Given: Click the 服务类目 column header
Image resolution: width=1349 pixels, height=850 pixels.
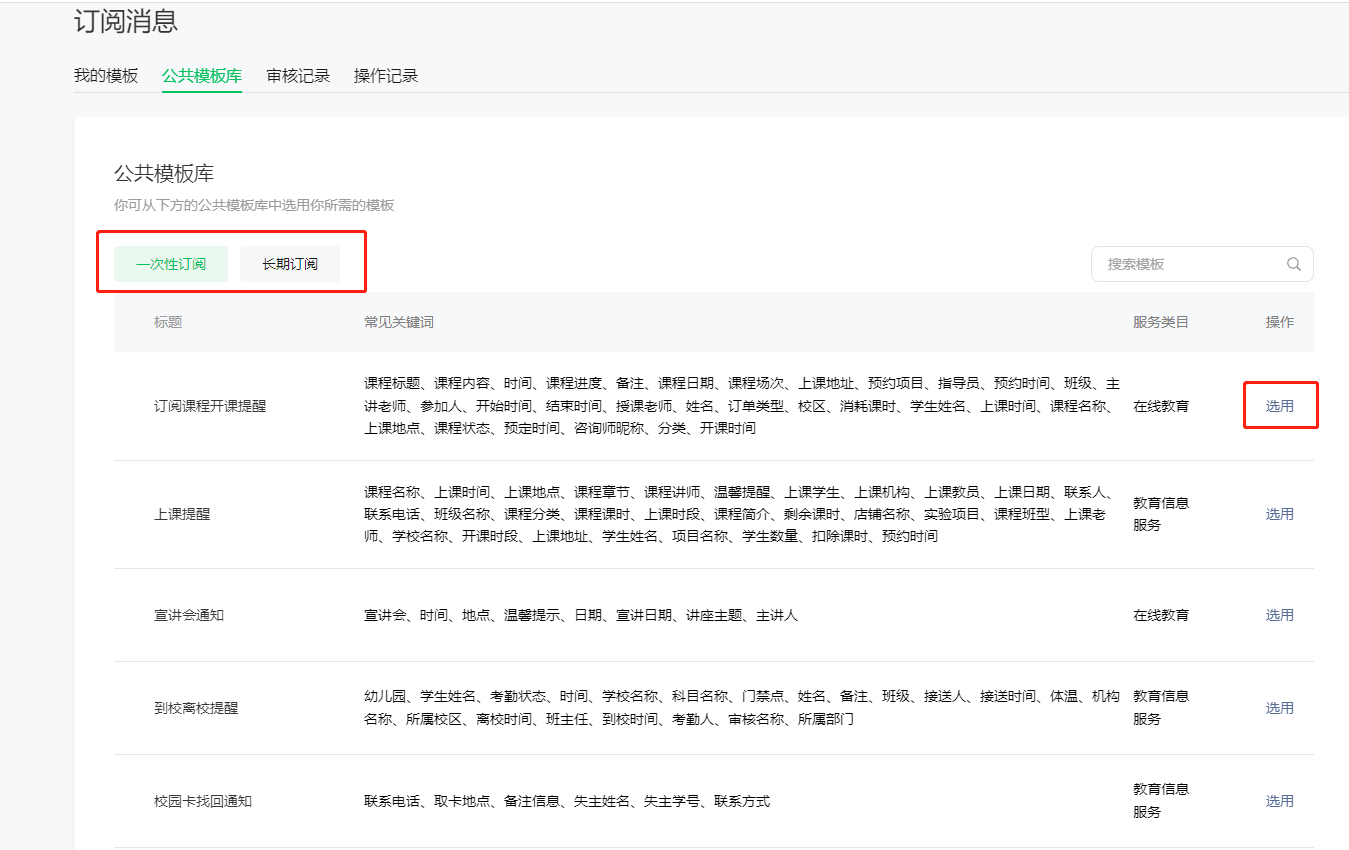Looking at the screenshot, I should click(1161, 322).
